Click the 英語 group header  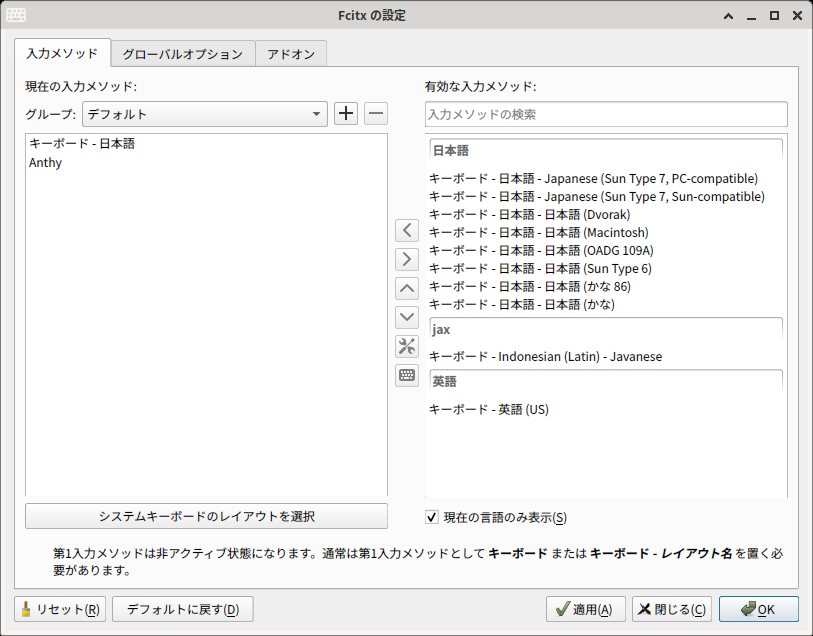pos(606,381)
